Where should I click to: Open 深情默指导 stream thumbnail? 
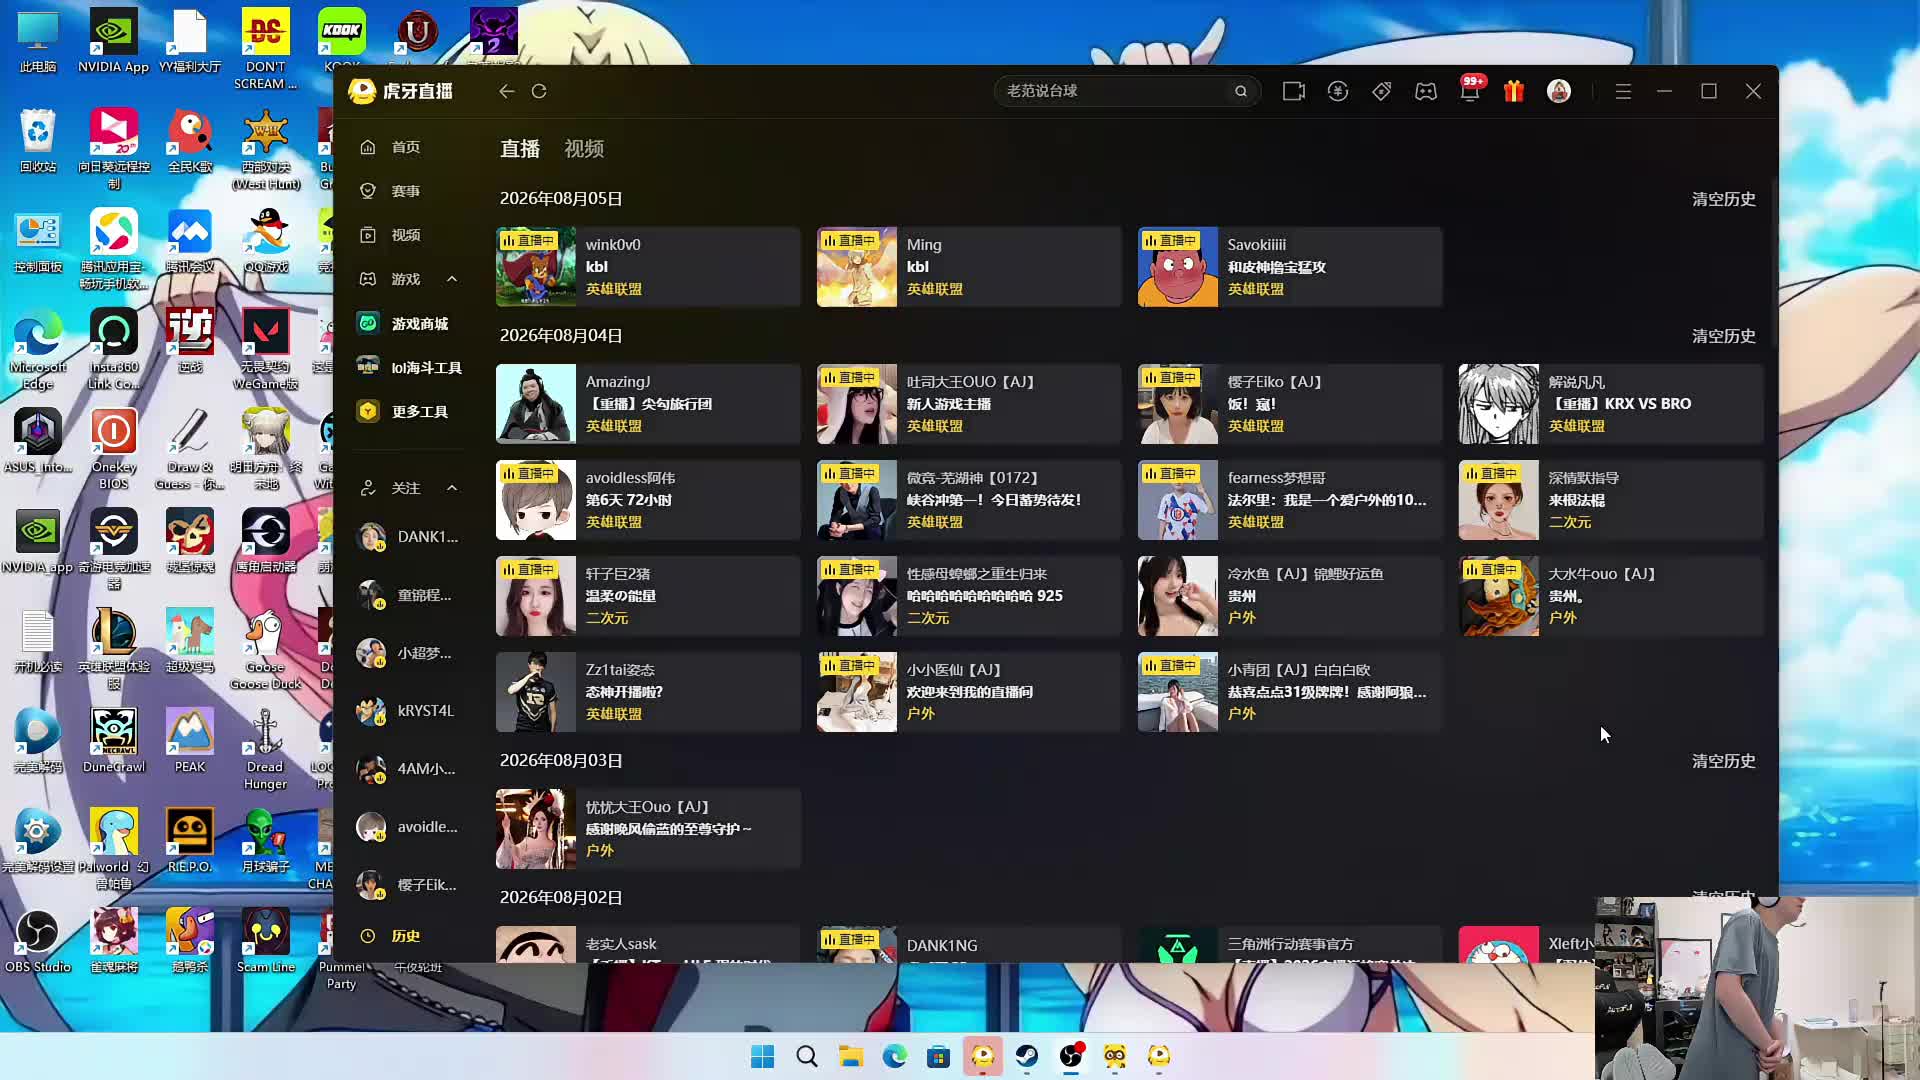[x=1499, y=500]
